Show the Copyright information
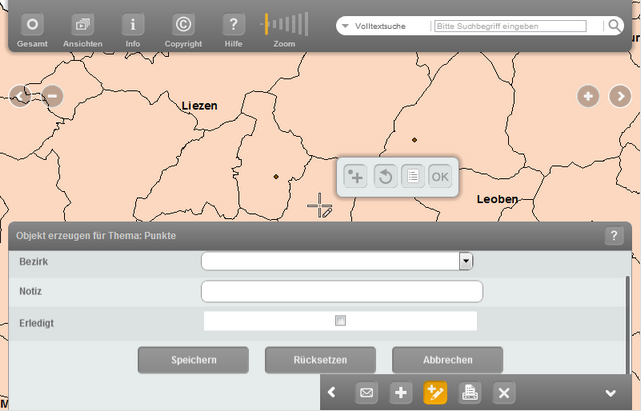Image resolution: width=641 pixels, height=411 pixels. click(x=183, y=25)
